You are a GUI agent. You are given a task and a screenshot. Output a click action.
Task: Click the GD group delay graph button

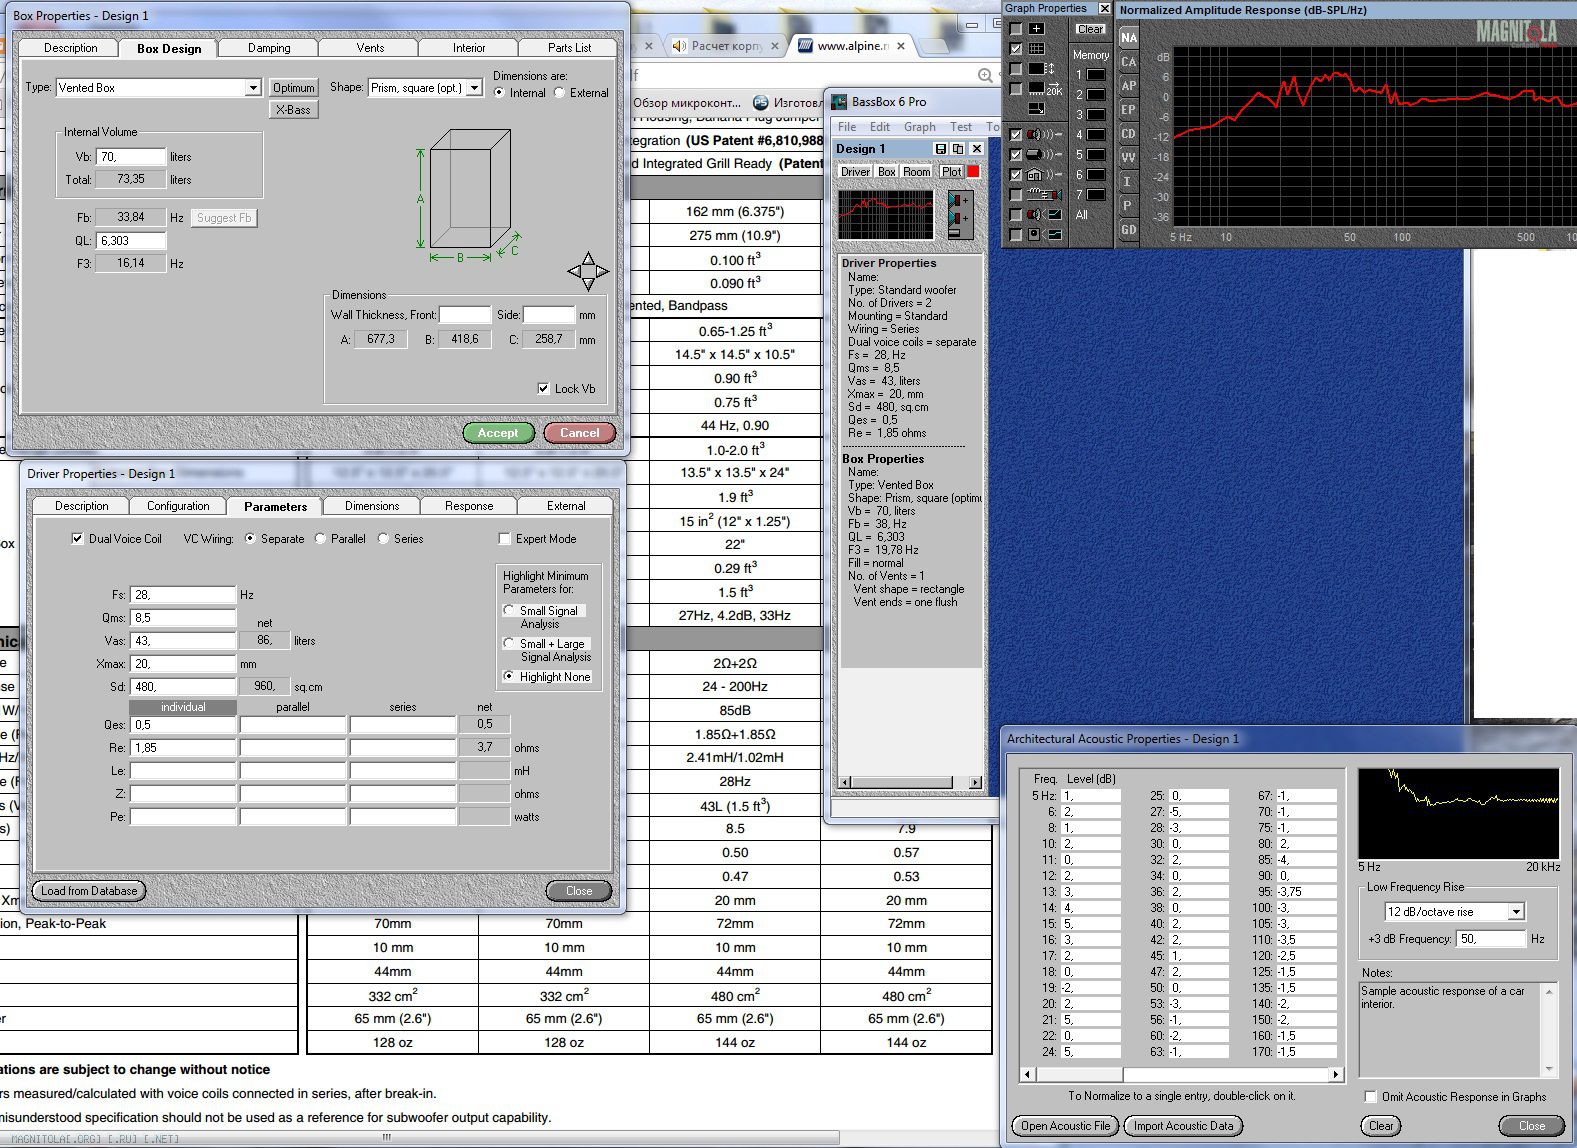(x=1128, y=230)
